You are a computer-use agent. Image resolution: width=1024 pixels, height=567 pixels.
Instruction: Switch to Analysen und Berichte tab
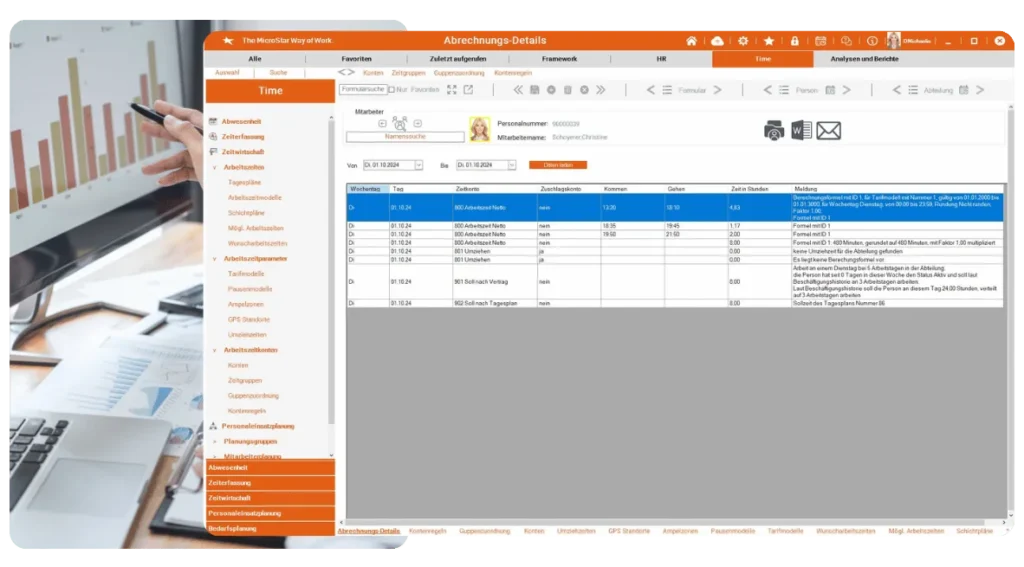tap(865, 59)
